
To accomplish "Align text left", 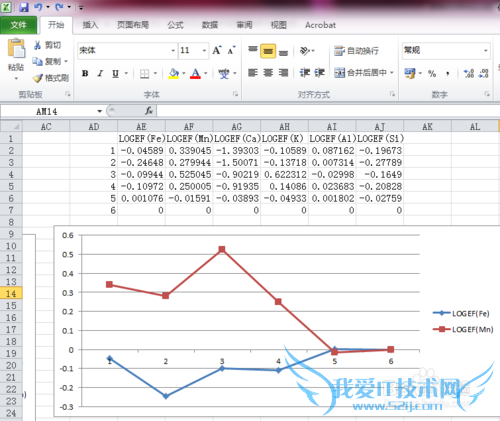I will [x=253, y=73].
